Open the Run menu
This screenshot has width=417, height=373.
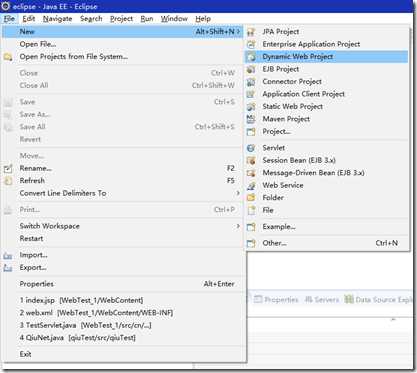click(x=147, y=19)
